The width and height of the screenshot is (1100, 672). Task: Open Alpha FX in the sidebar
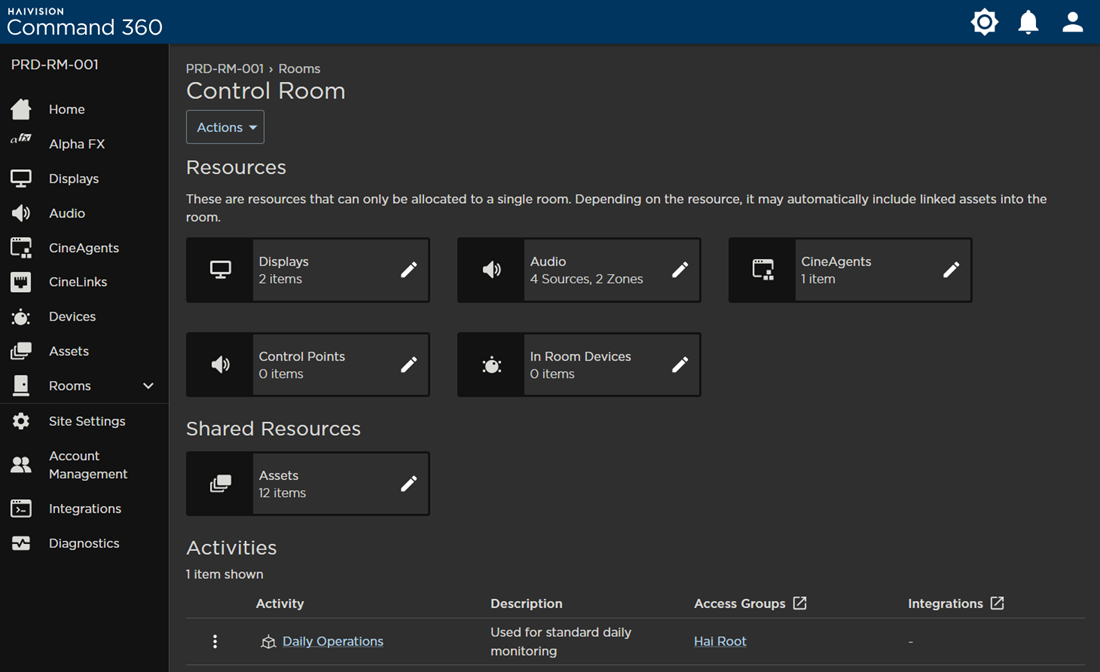point(76,144)
